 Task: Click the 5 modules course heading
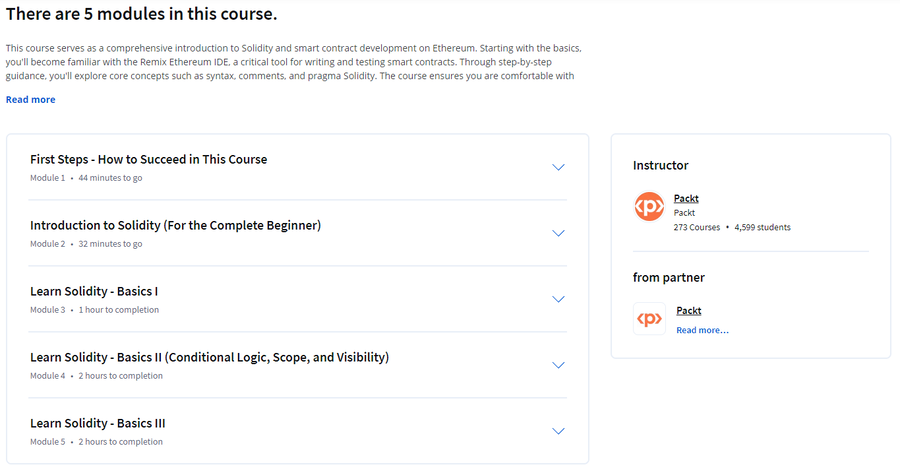pos(141,14)
